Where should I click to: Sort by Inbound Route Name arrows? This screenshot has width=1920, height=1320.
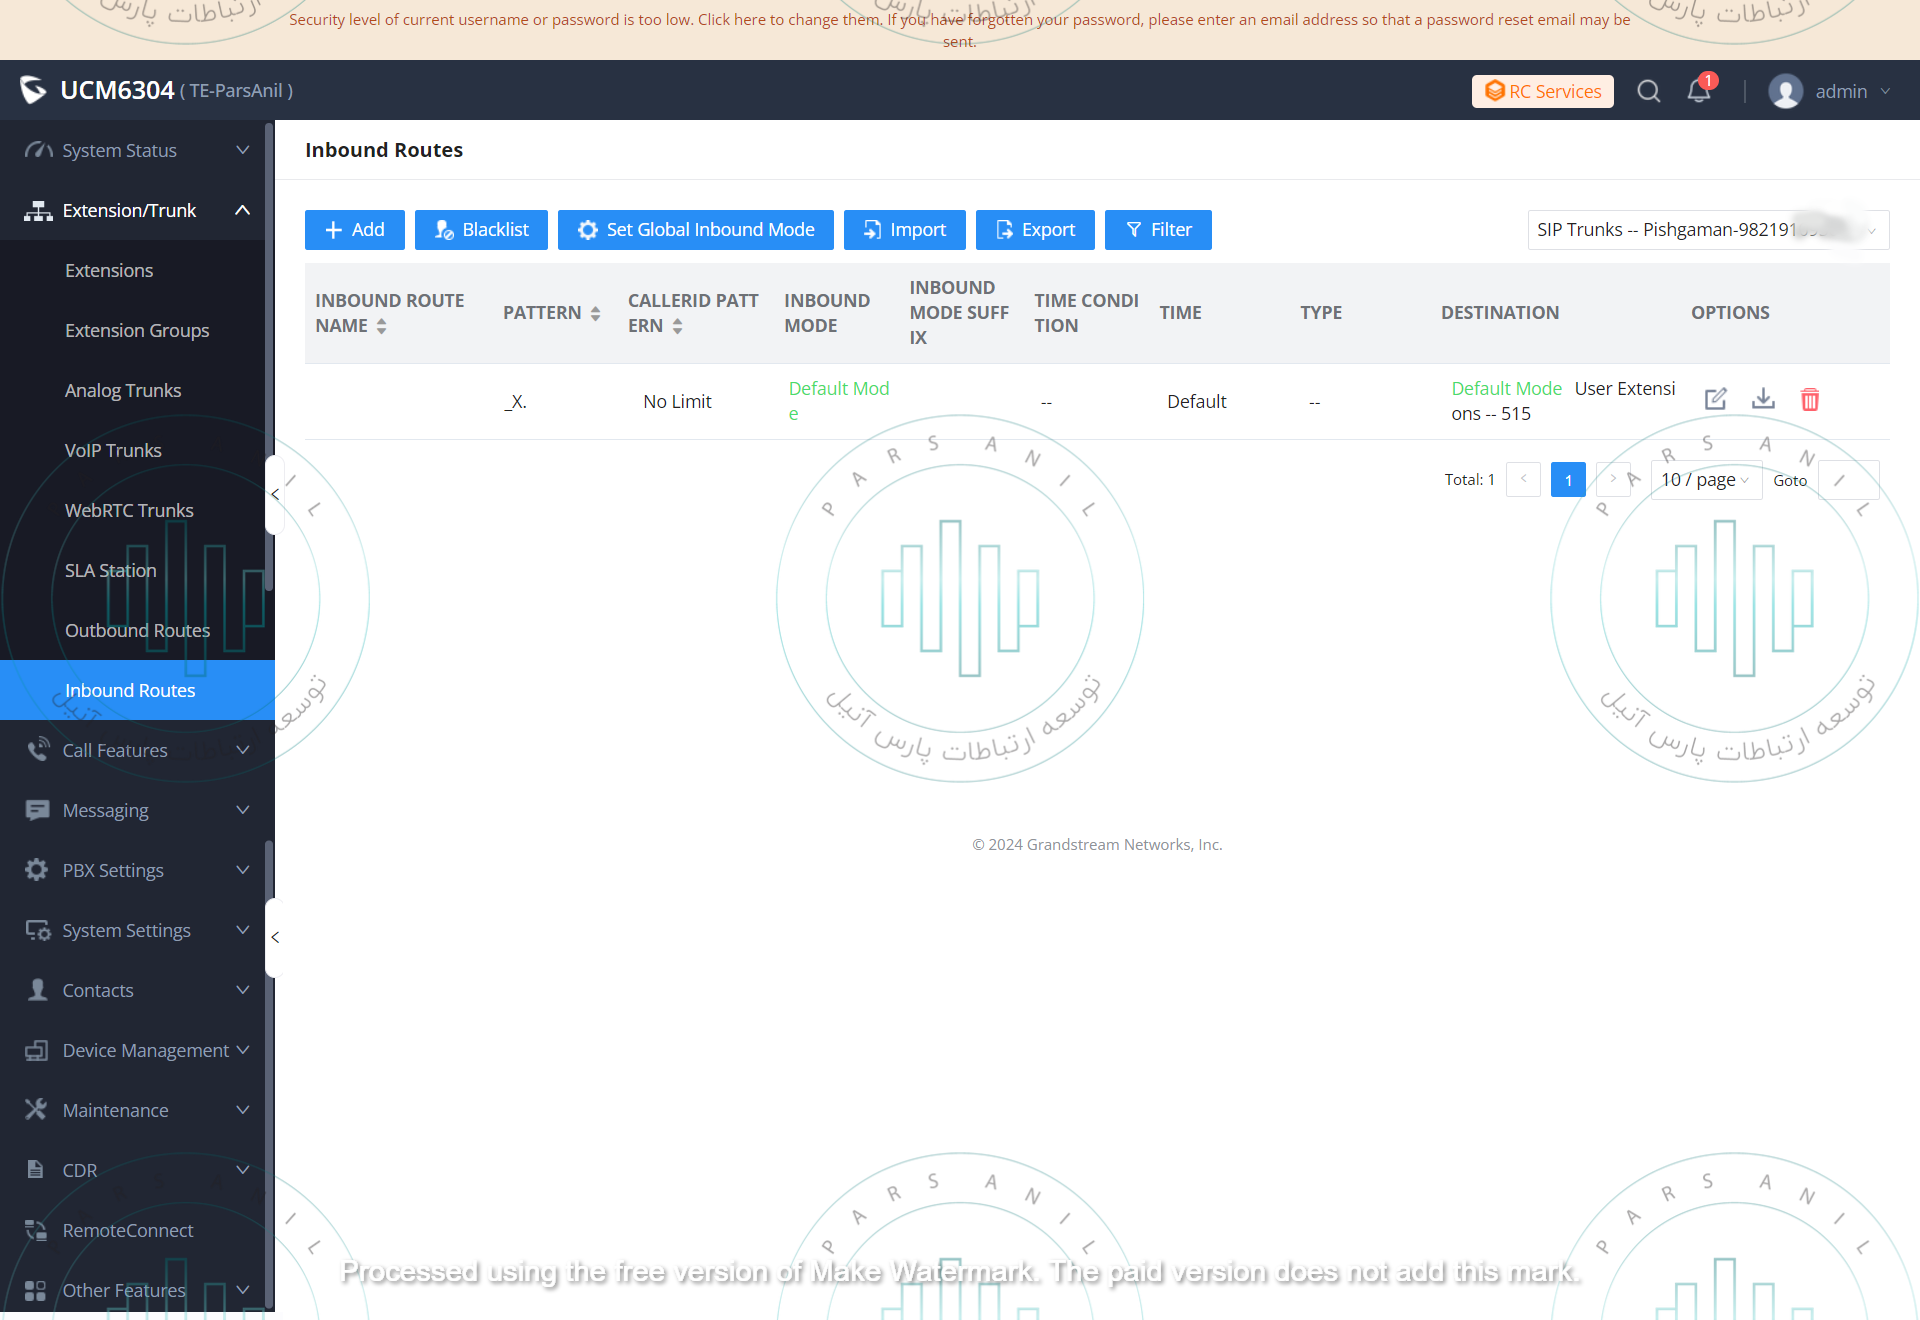(x=381, y=326)
